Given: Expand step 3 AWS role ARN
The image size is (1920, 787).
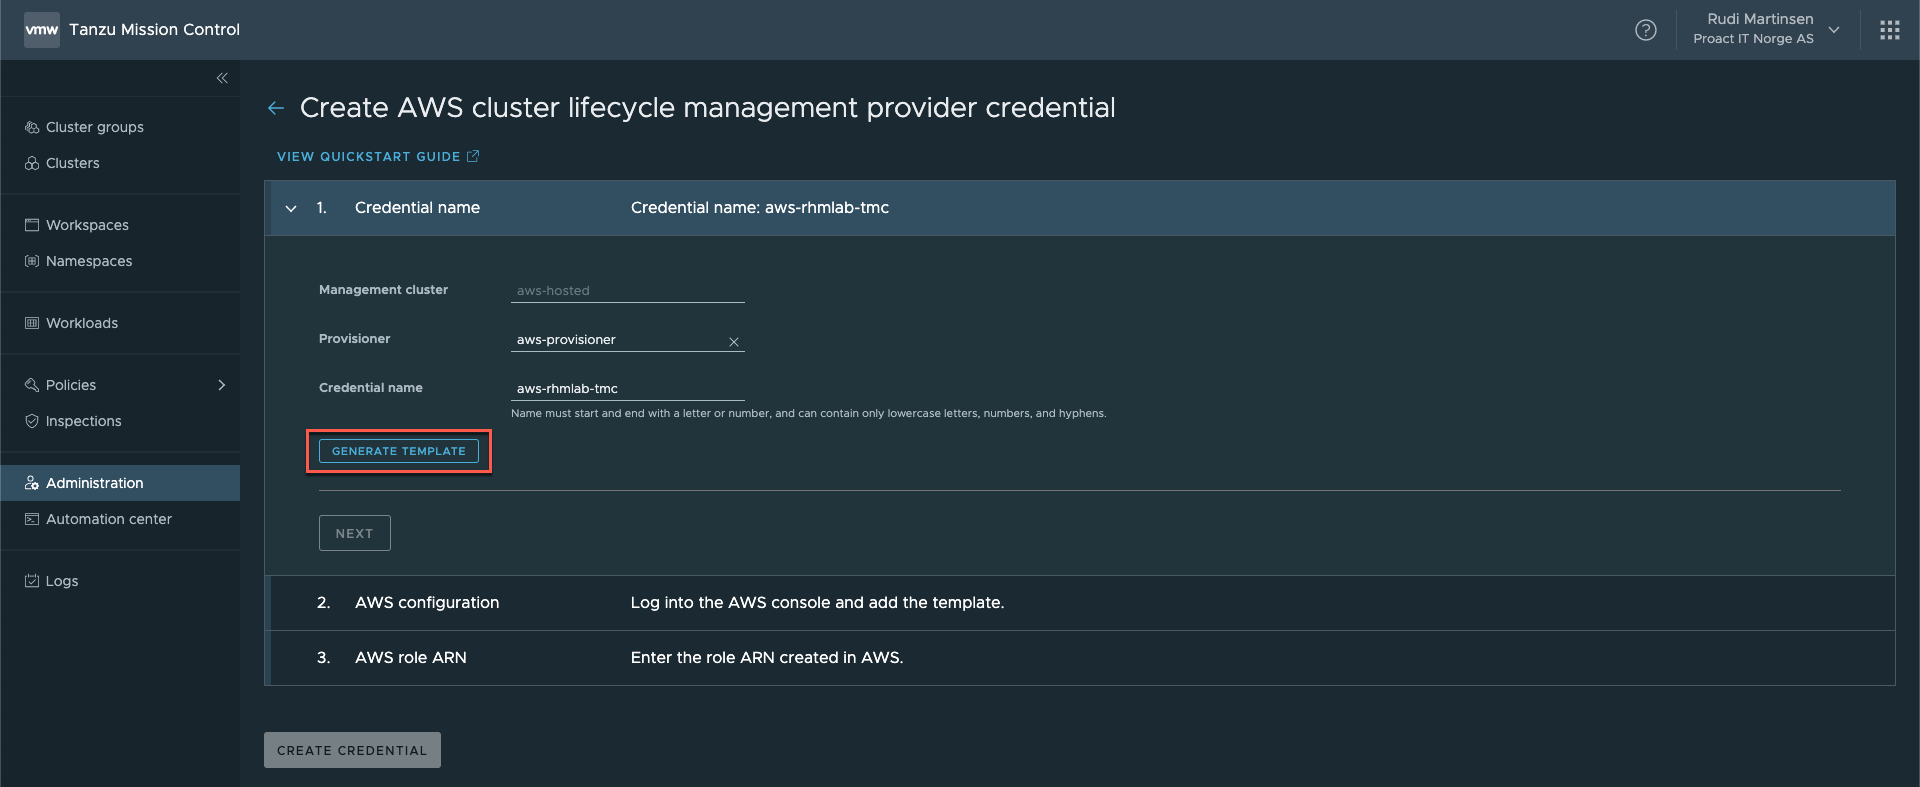Looking at the screenshot, I should (x=1082, y=658).
